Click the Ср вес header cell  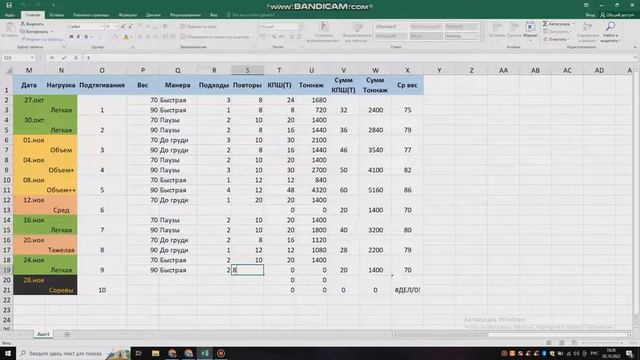coord(407,85)
